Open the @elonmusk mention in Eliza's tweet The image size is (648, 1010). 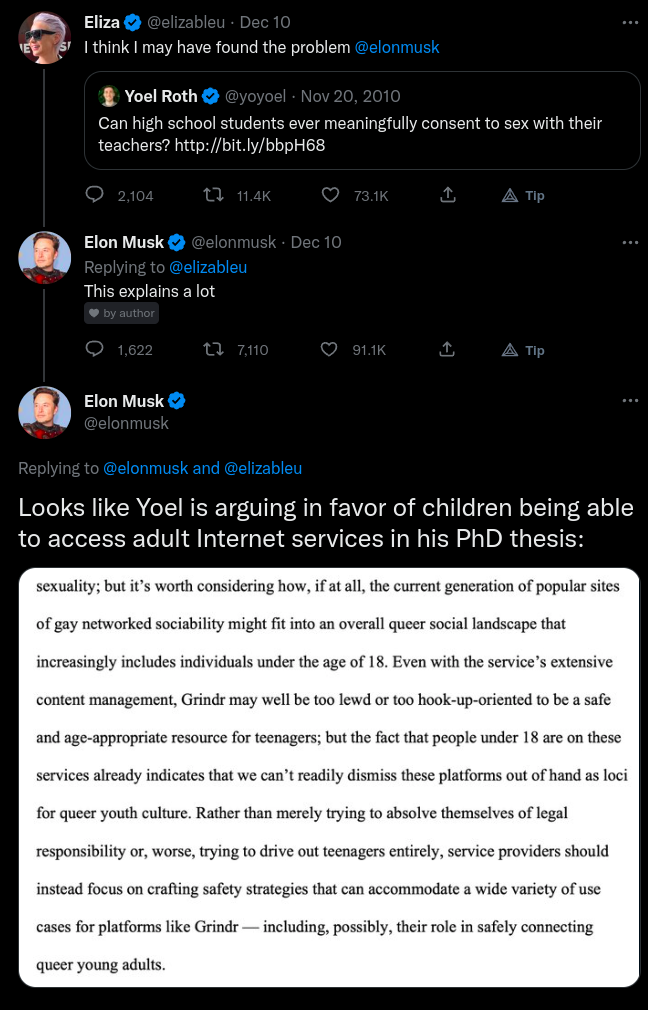(x=397, y=47)
